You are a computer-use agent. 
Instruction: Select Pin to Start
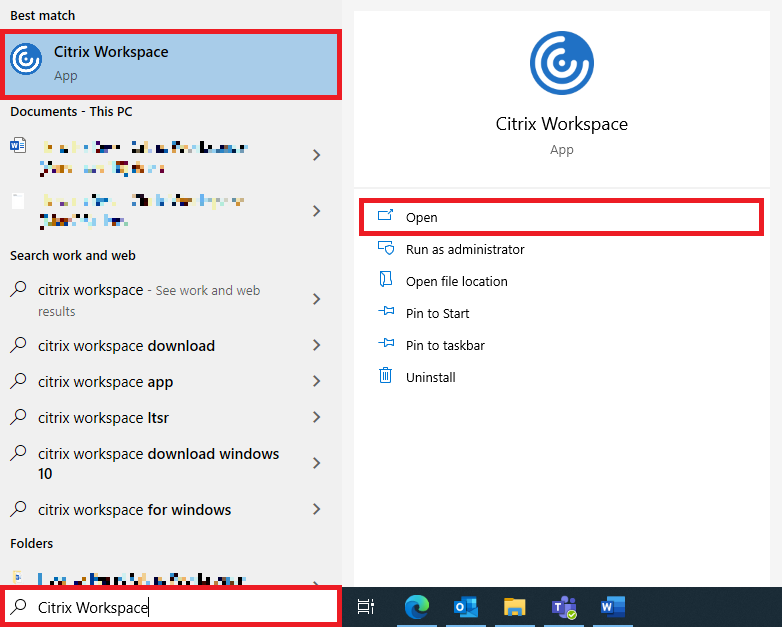pyautogui.click(x=562, y=313)
